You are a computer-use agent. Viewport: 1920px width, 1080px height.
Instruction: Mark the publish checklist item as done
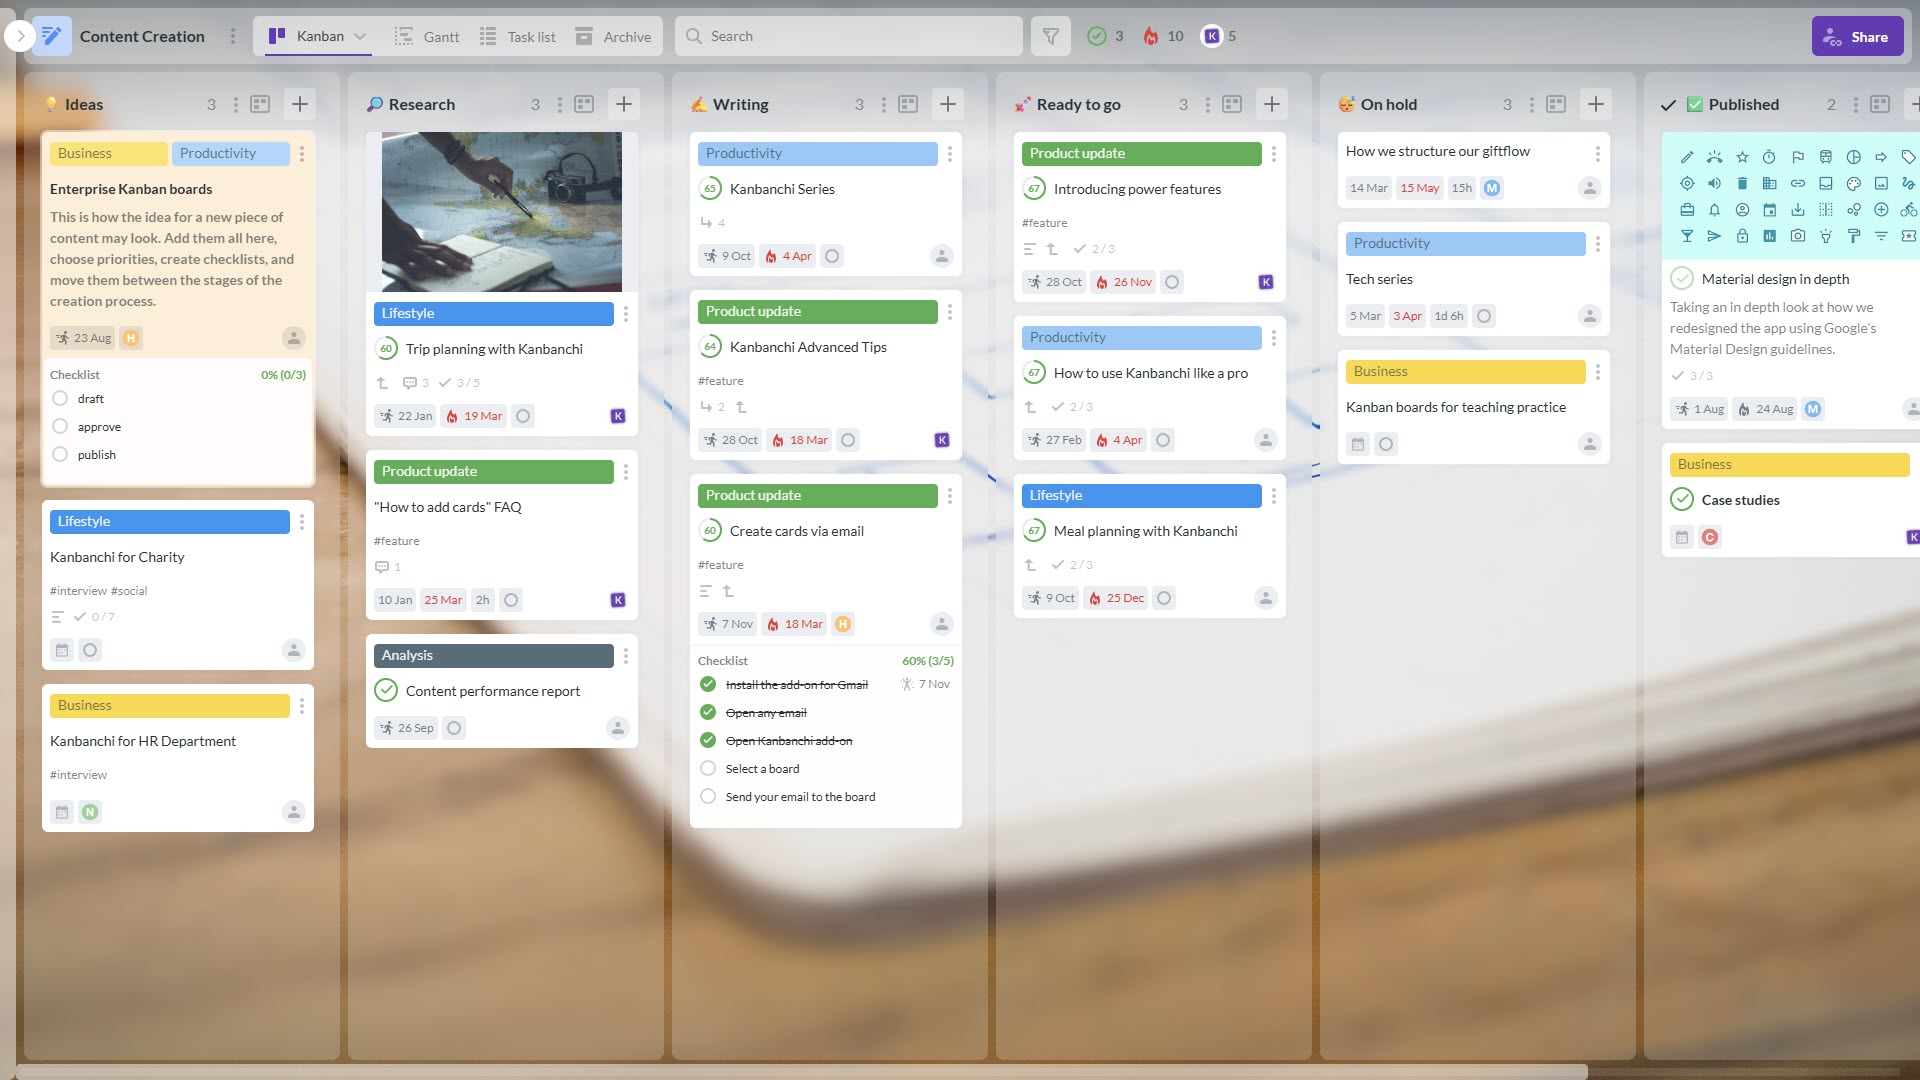pyautogui.click(x=60, y=454)
